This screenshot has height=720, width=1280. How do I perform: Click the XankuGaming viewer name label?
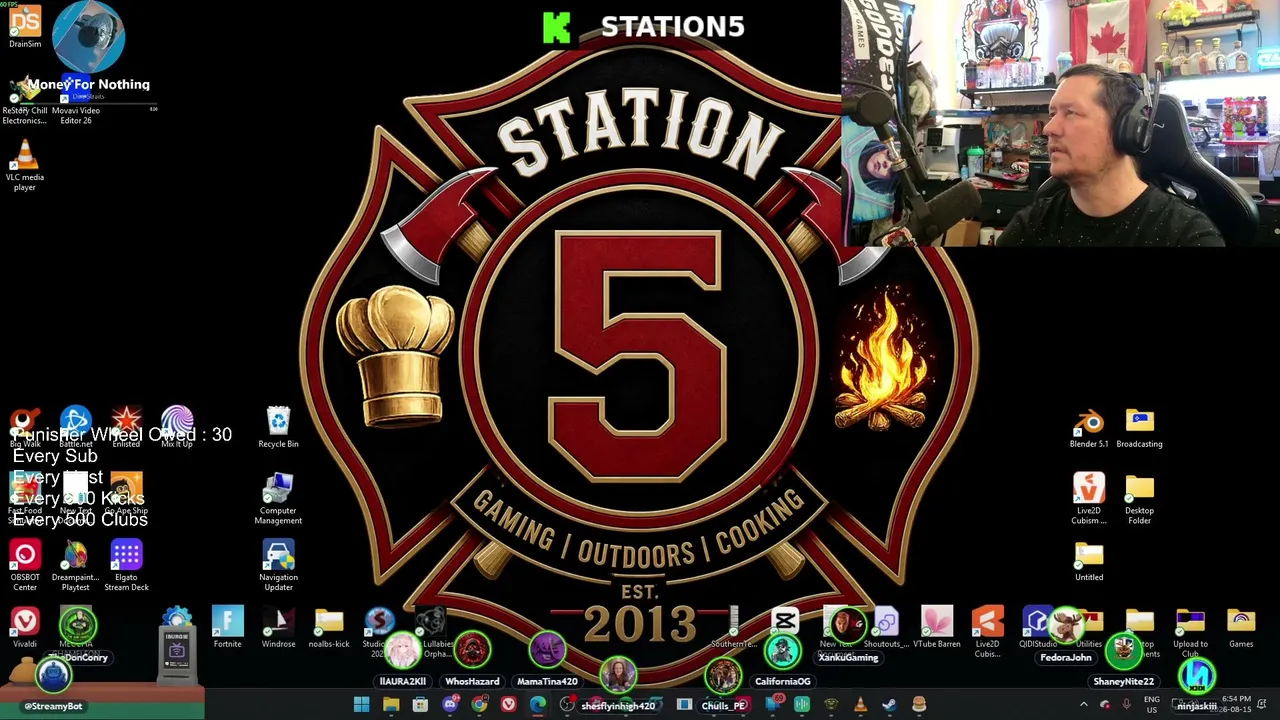pyautogui.click(x=848, y=658)
